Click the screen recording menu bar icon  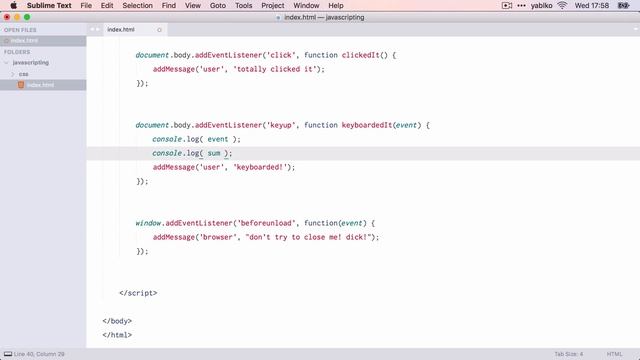[x=507, y=5]
